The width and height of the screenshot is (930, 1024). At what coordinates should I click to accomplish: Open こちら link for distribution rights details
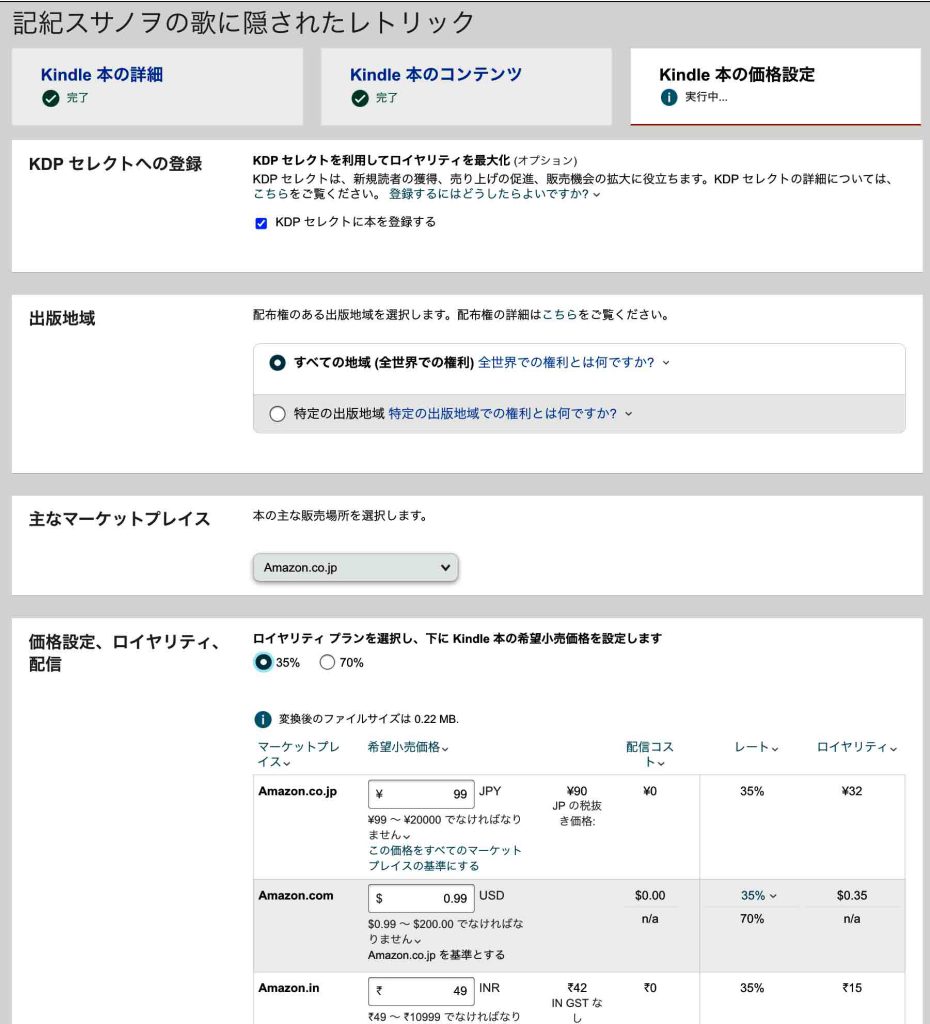[559, 314]
